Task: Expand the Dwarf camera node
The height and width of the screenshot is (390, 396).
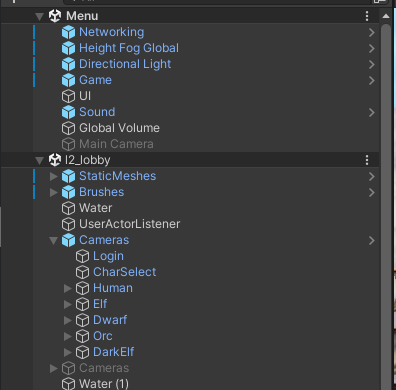Action: 68,320
